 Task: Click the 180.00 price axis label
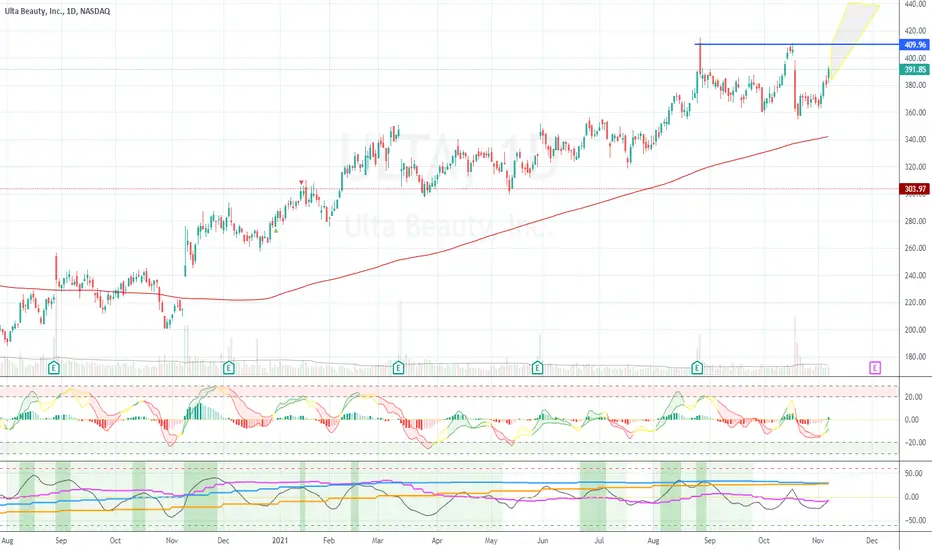coord(915,357)
